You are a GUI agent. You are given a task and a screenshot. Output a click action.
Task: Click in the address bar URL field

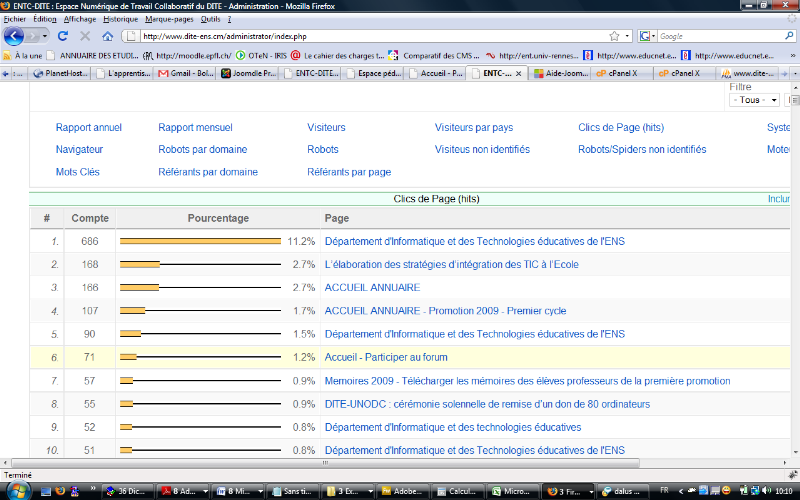point(370,36)
